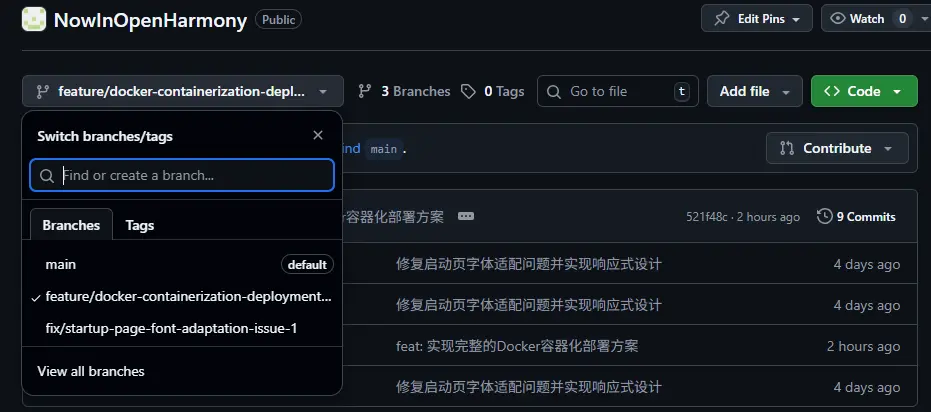This screenshot has width=931, height=412.
Task: Click the pin icon in Edit Pins
Action: pos(722,19)
